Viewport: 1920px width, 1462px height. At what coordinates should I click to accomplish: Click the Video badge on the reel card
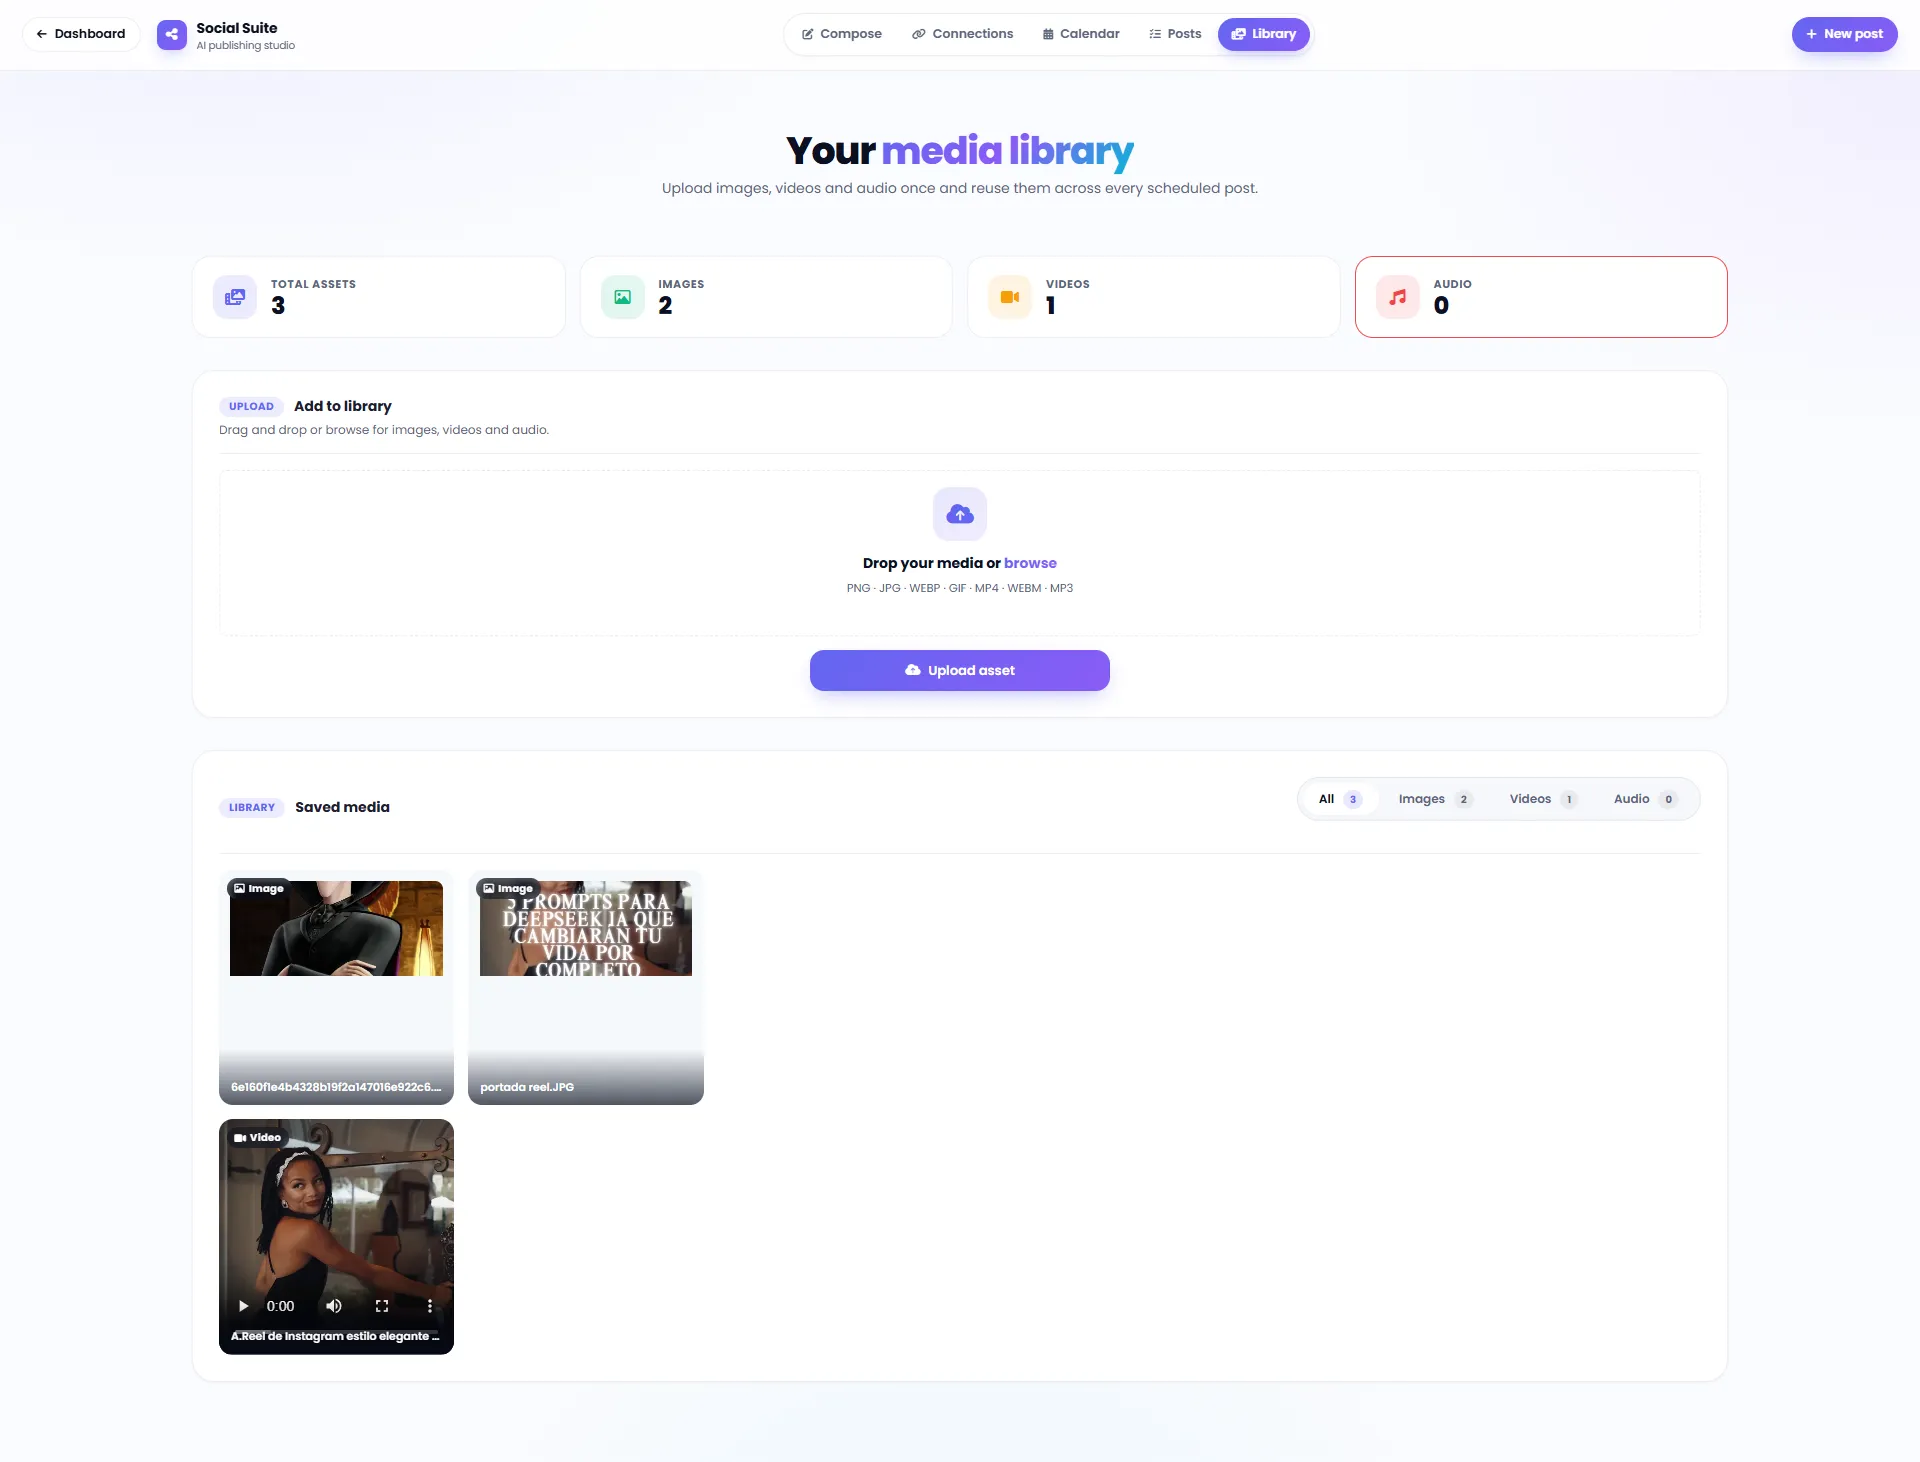257,1137
